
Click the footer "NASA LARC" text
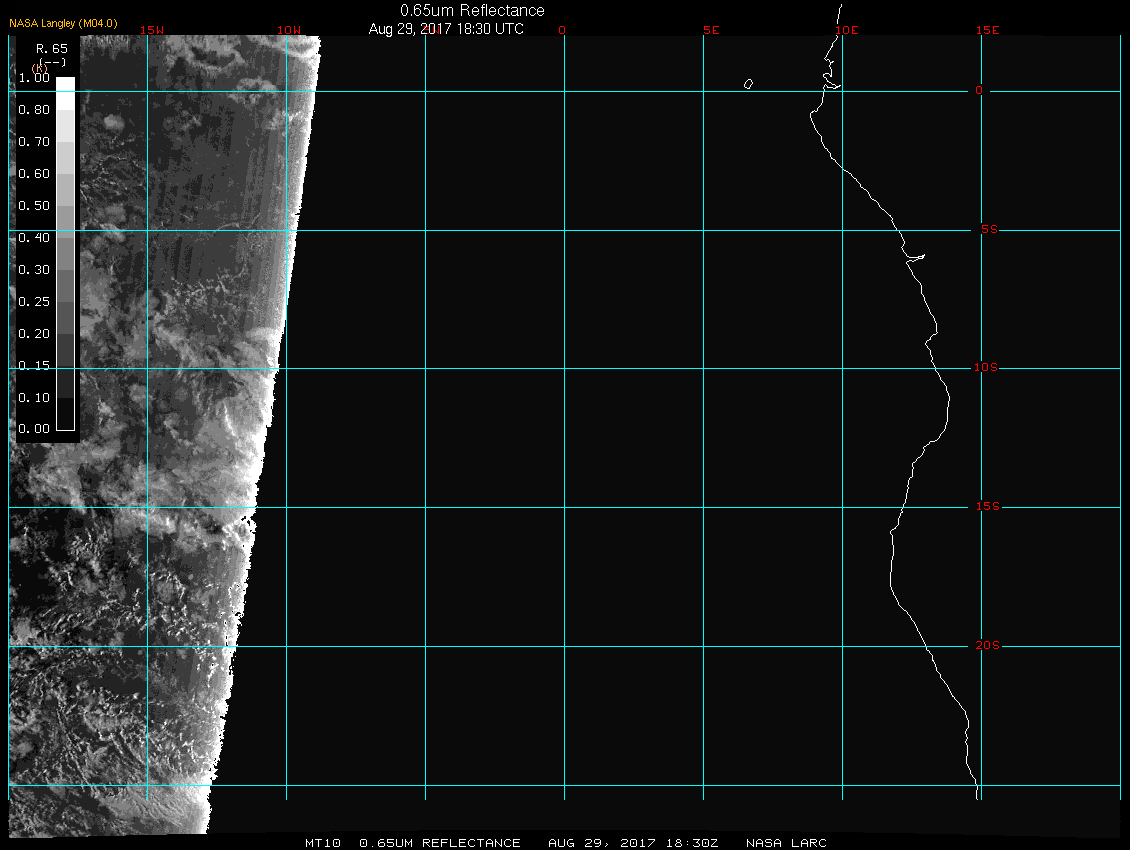(786, 843)
